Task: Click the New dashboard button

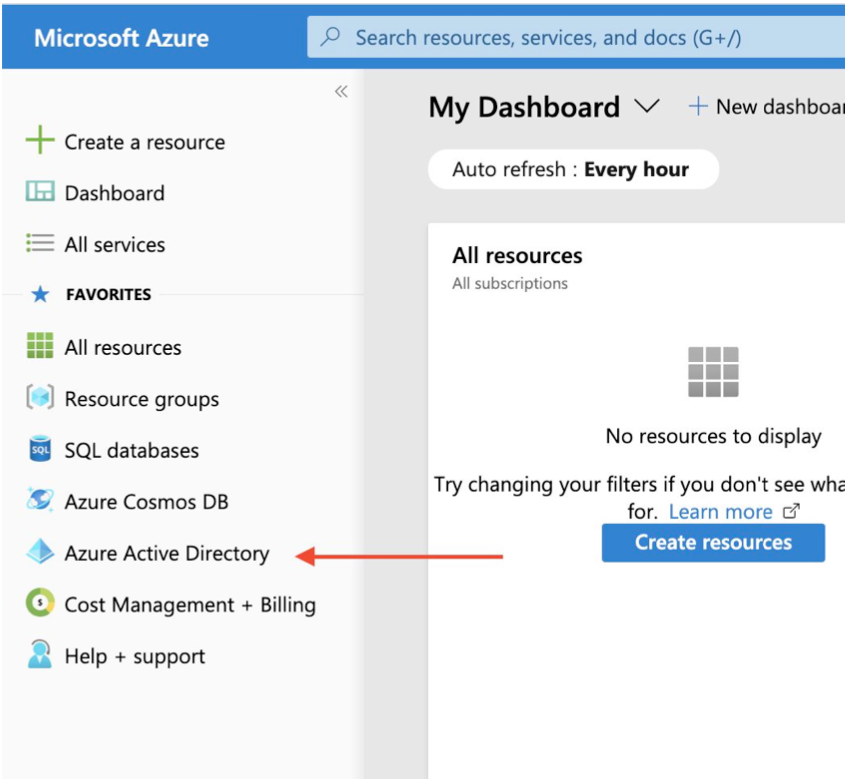Action: point(766,107)
